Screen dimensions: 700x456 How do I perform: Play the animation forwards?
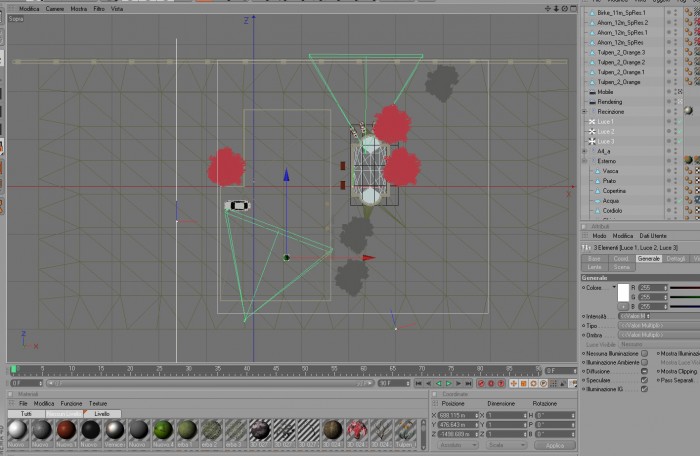[448, 383]
